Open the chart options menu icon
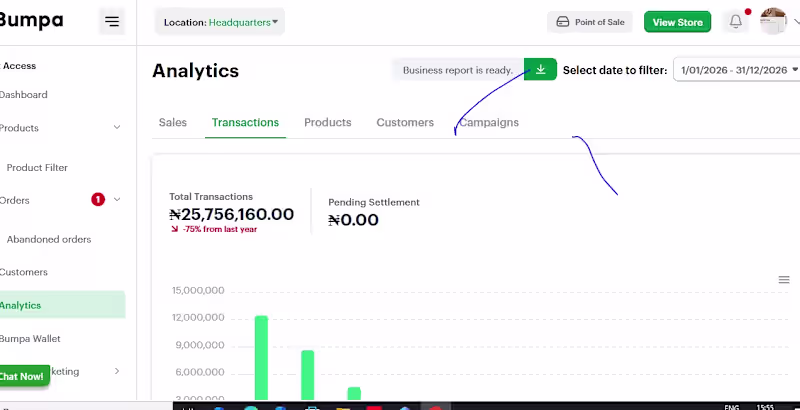Viewport: 800px width, 410px height. tap(784, 279)
